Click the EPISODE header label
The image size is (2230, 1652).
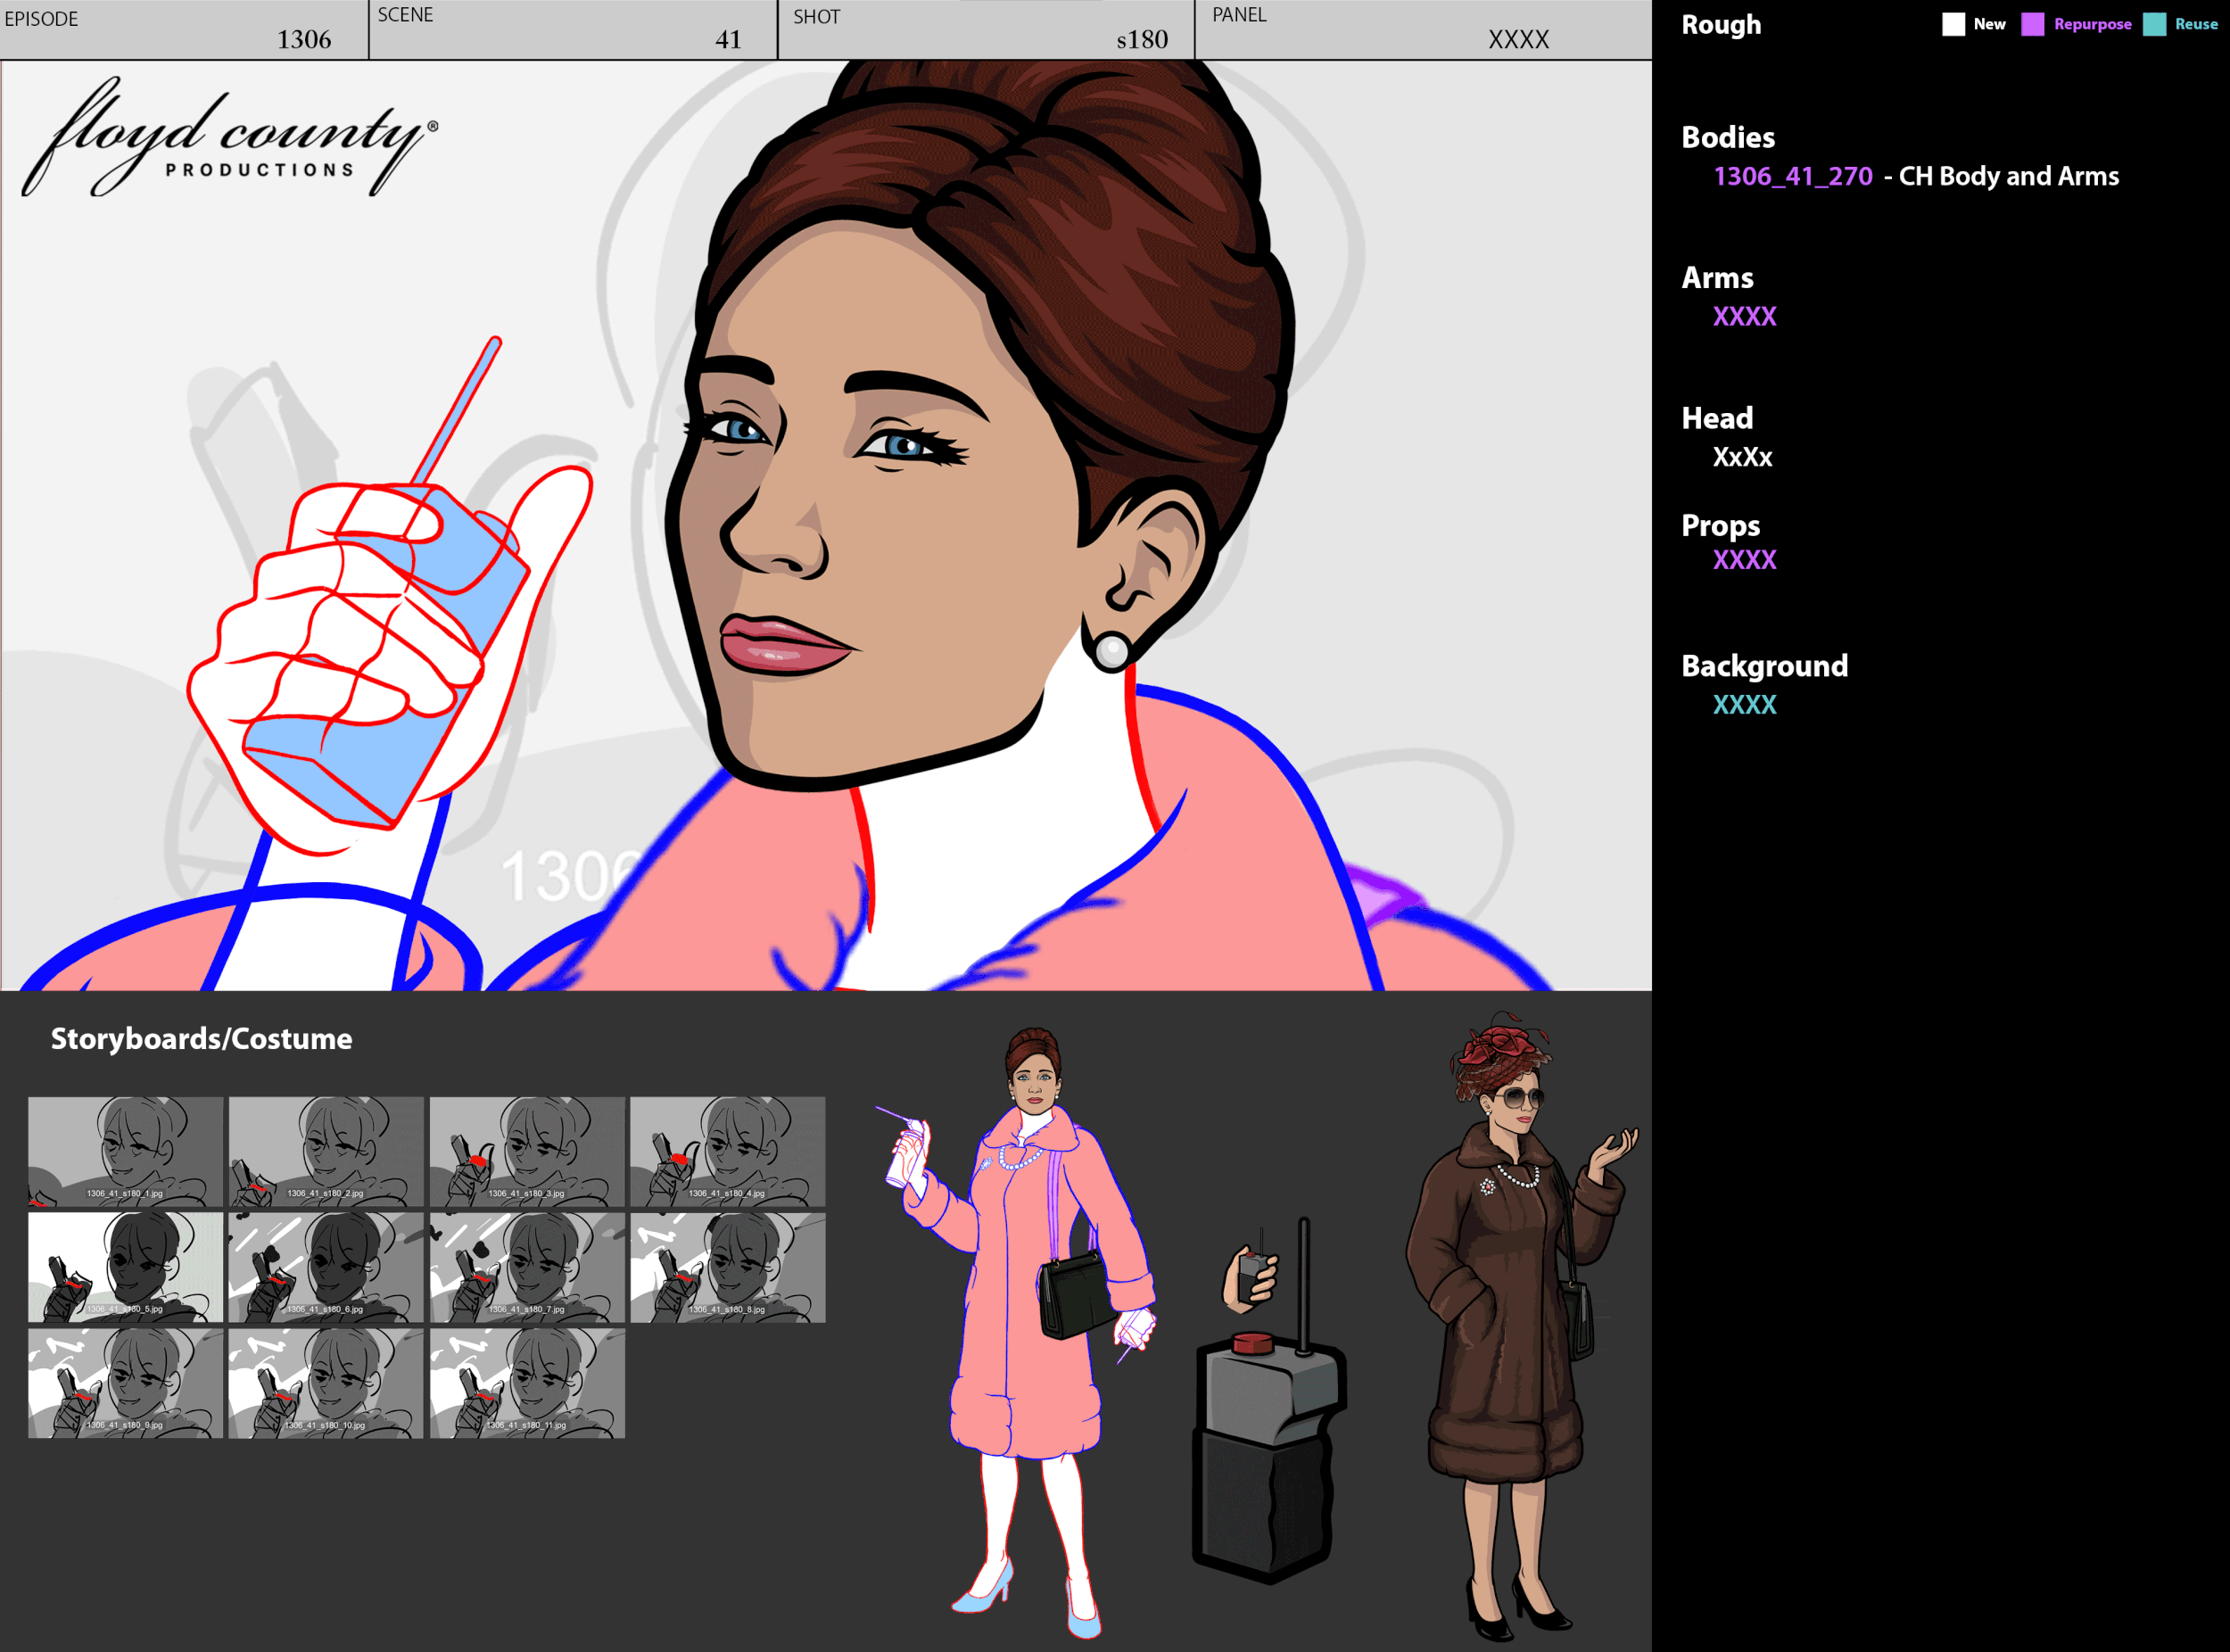coord(41,19)
